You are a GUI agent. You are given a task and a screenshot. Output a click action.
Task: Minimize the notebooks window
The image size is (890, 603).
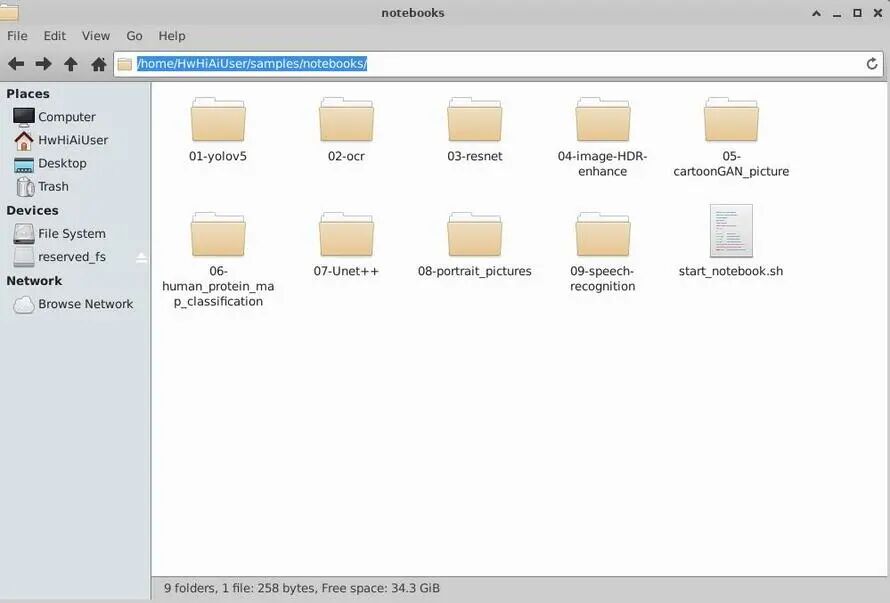click(x=837, y=14)
